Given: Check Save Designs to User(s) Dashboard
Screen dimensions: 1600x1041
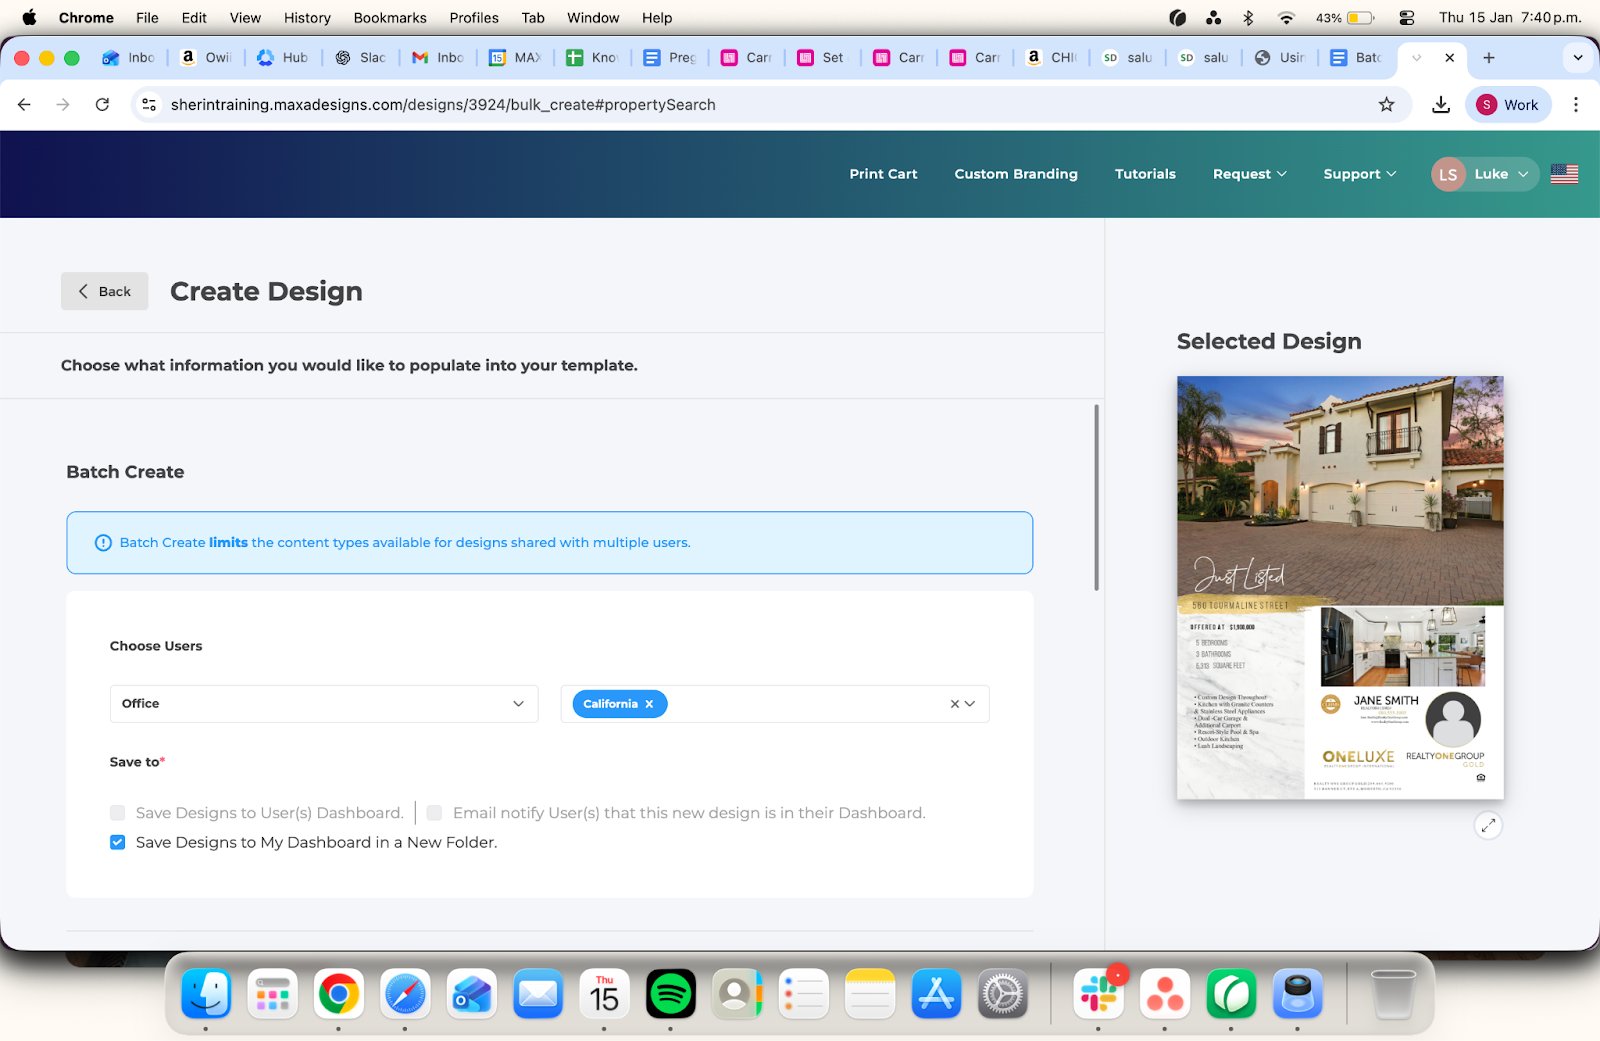Looking at the screenshot, I should 118,813.
